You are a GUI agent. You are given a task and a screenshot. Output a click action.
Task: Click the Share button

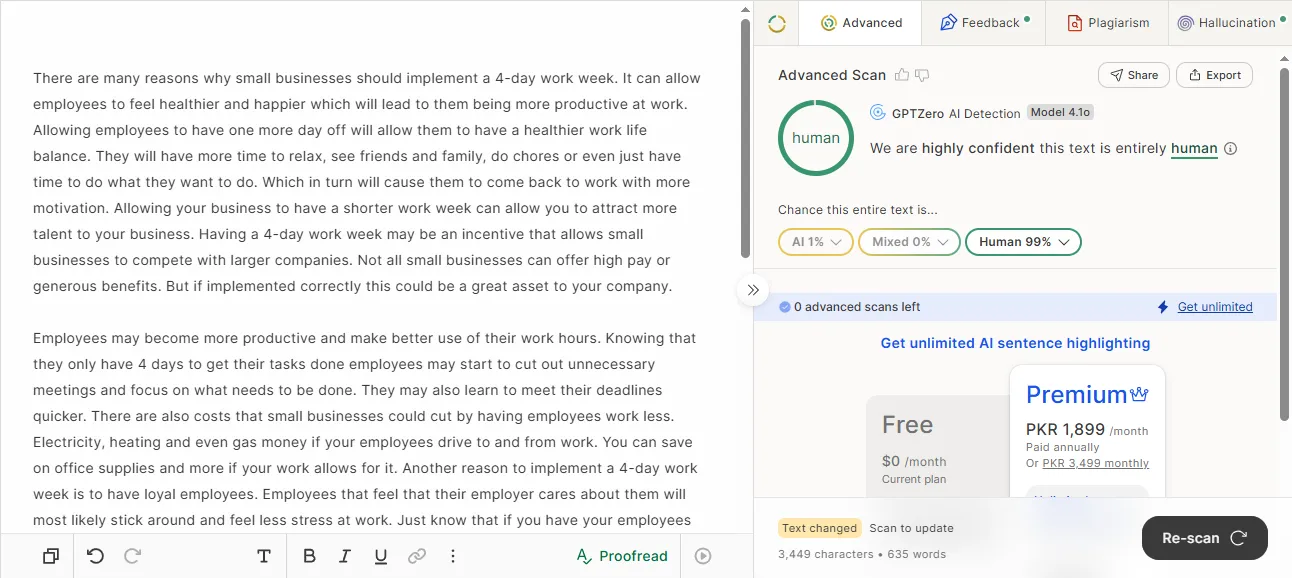tap(1133, 75)
